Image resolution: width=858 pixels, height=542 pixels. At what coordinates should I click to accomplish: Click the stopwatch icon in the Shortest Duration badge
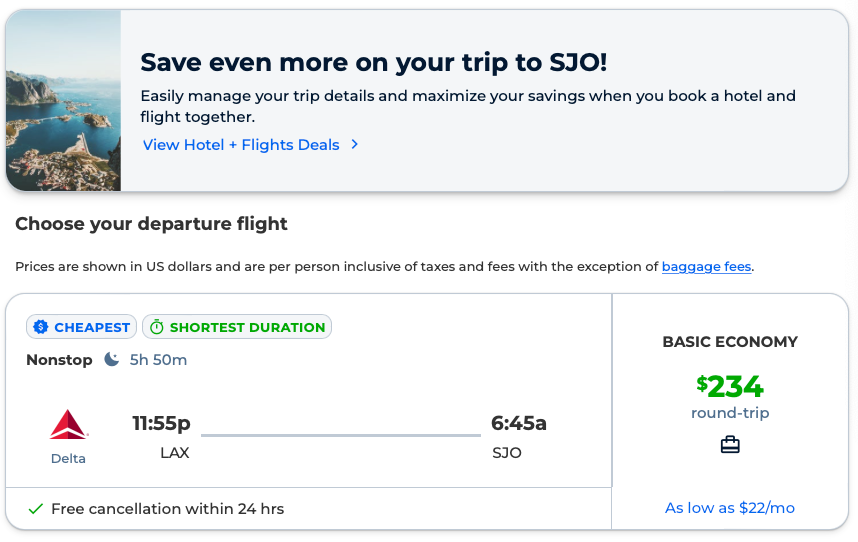(x=156, y=327)
